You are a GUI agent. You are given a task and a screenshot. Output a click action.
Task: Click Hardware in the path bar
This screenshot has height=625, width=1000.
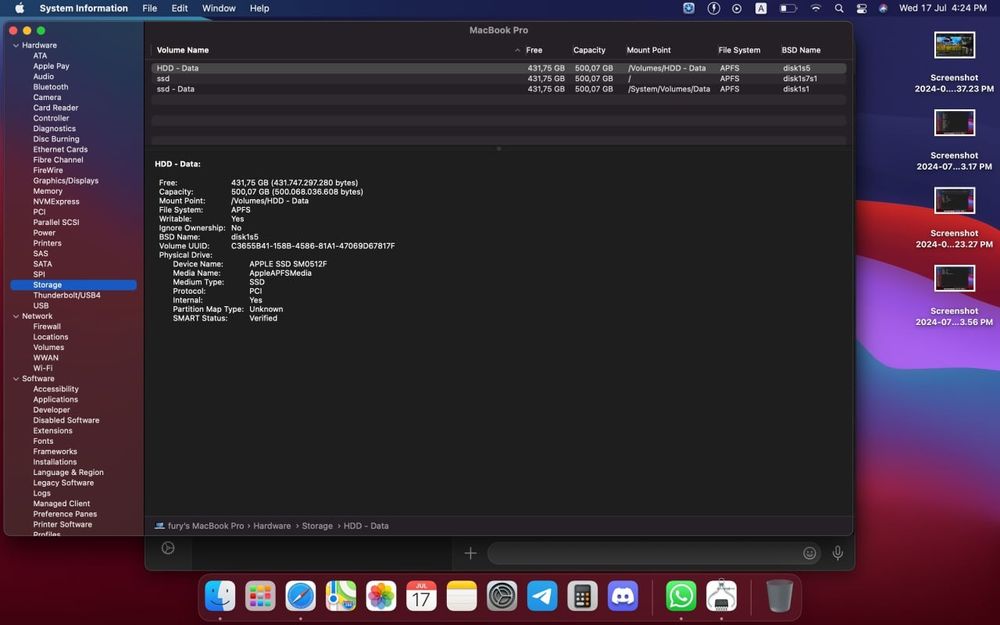click(272, 526)
